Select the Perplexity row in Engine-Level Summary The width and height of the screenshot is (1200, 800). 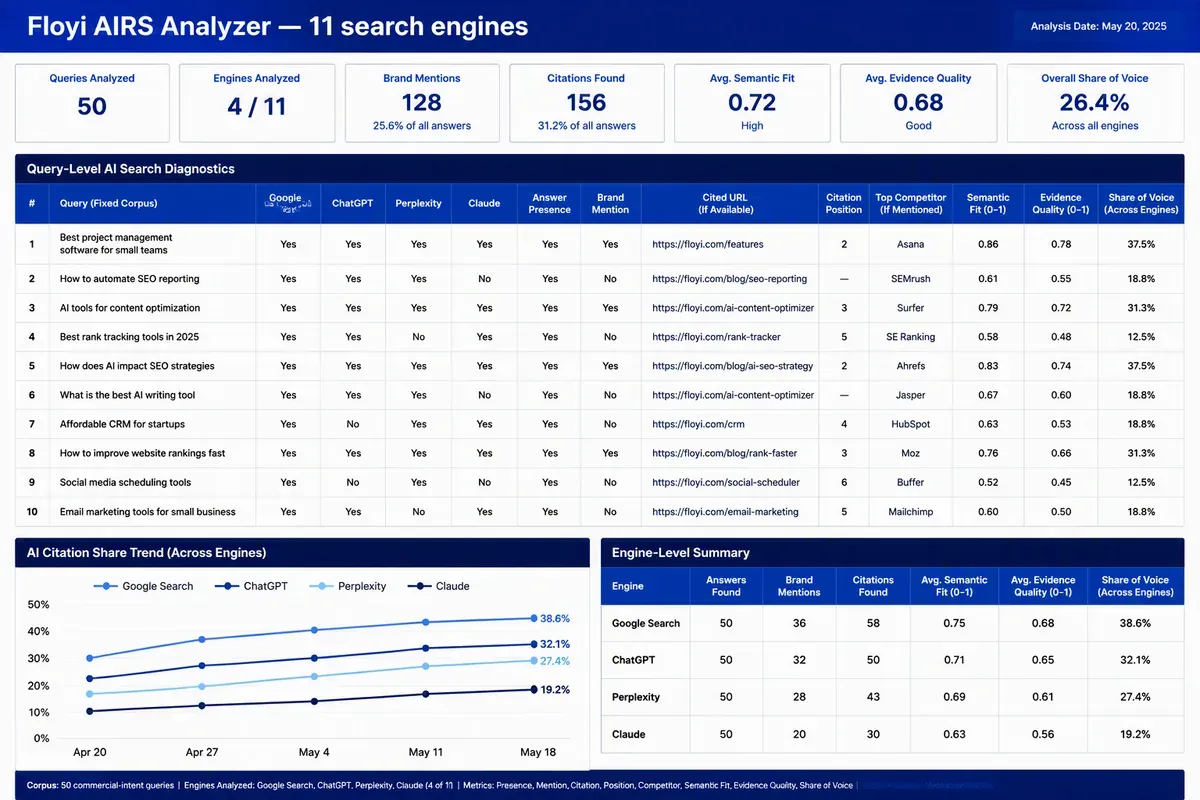tap(892, 697)
